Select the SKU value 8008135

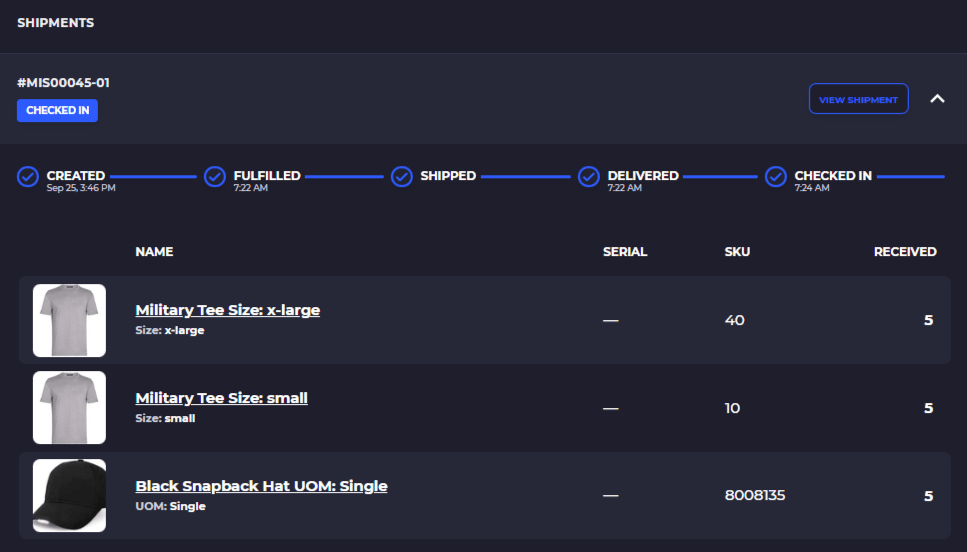(x=755, y=495)
